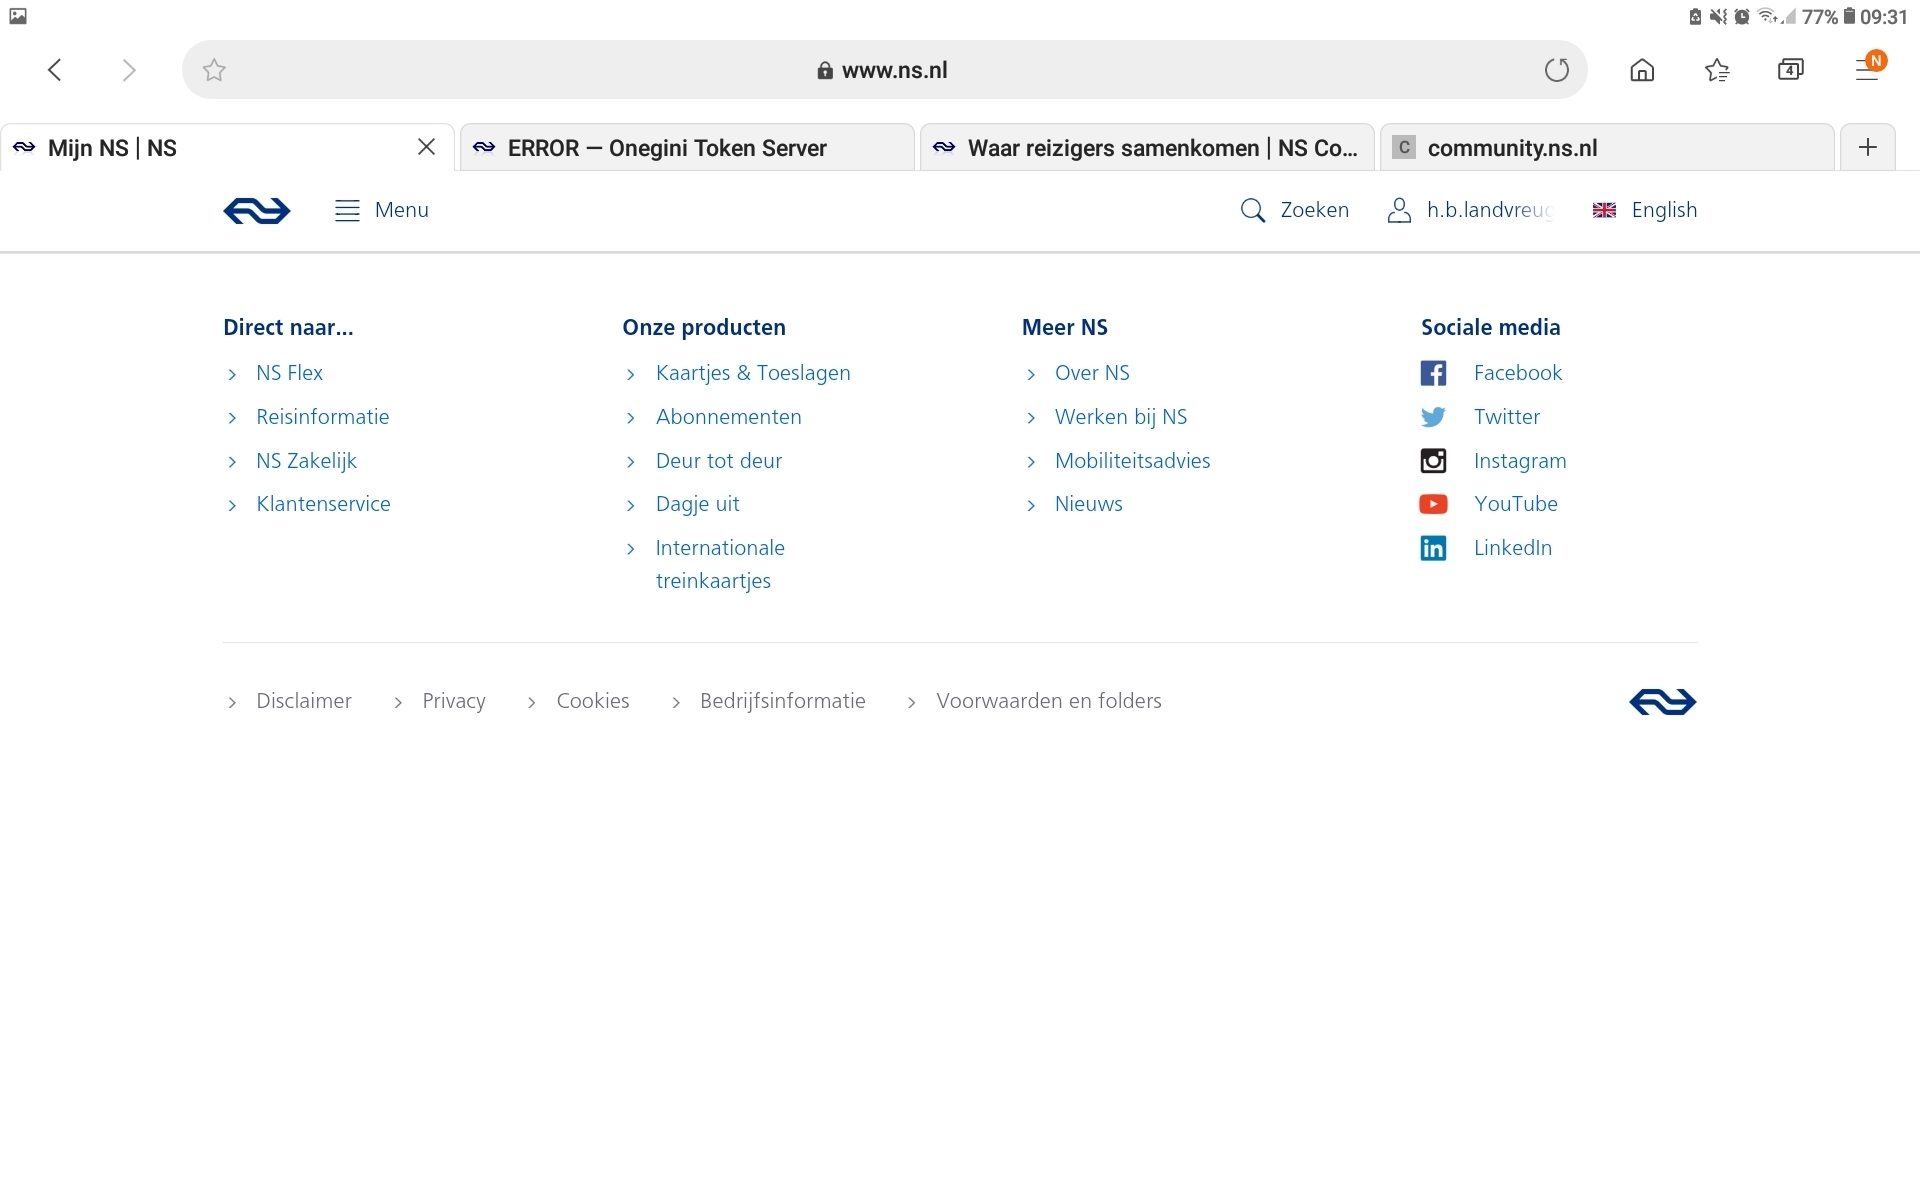1920x1200 pixels.
Task: Open Internationale treinkaartjes link
Action: (x=720, y=564)
